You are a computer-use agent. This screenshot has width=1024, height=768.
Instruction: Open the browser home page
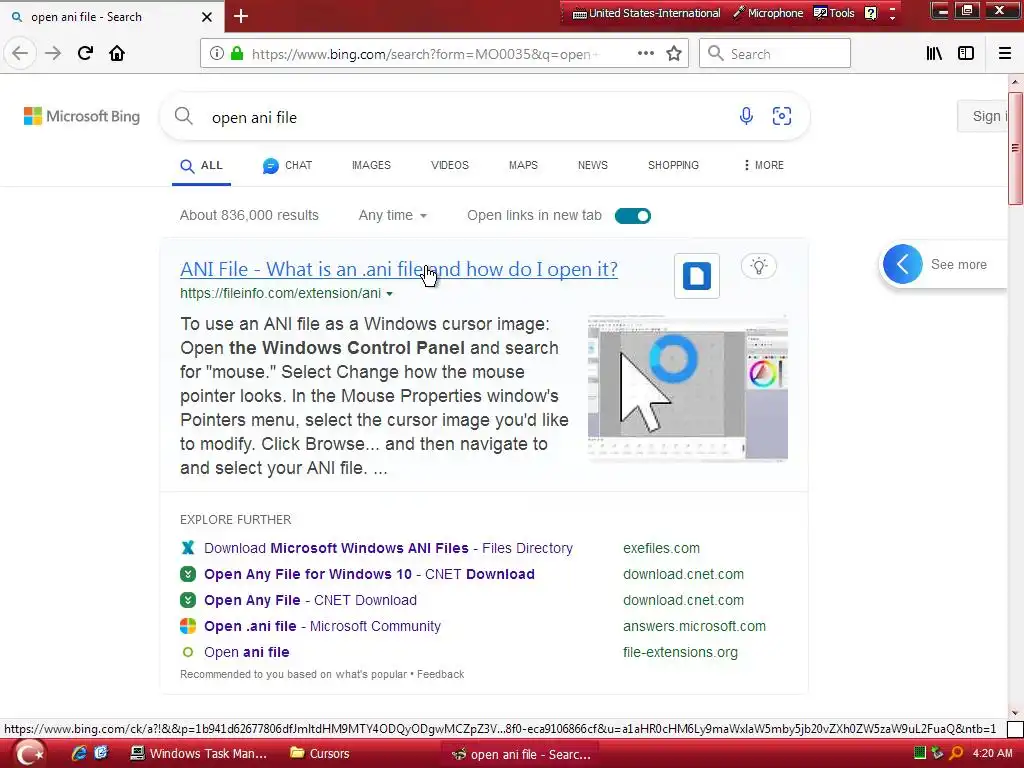(x=117, y=53)
